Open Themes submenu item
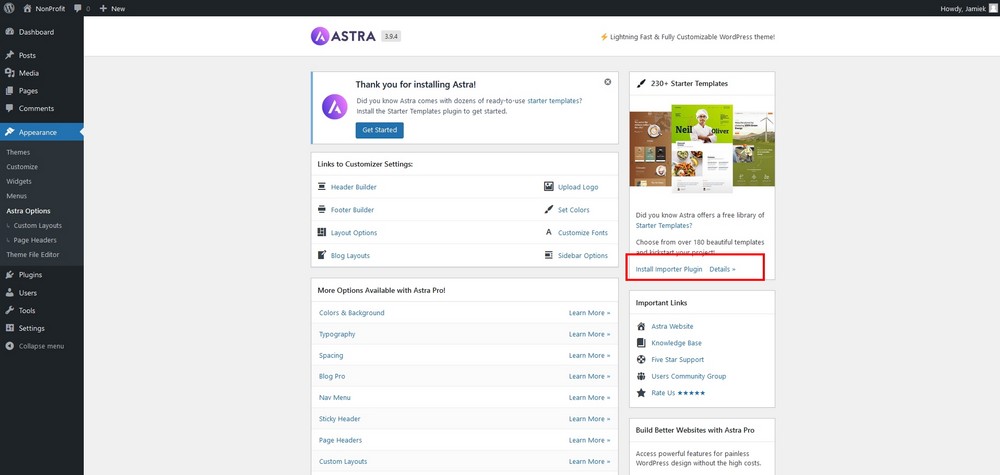This screenshot has width=1000, height=475. pyautogui.click(x=18, y=152)
